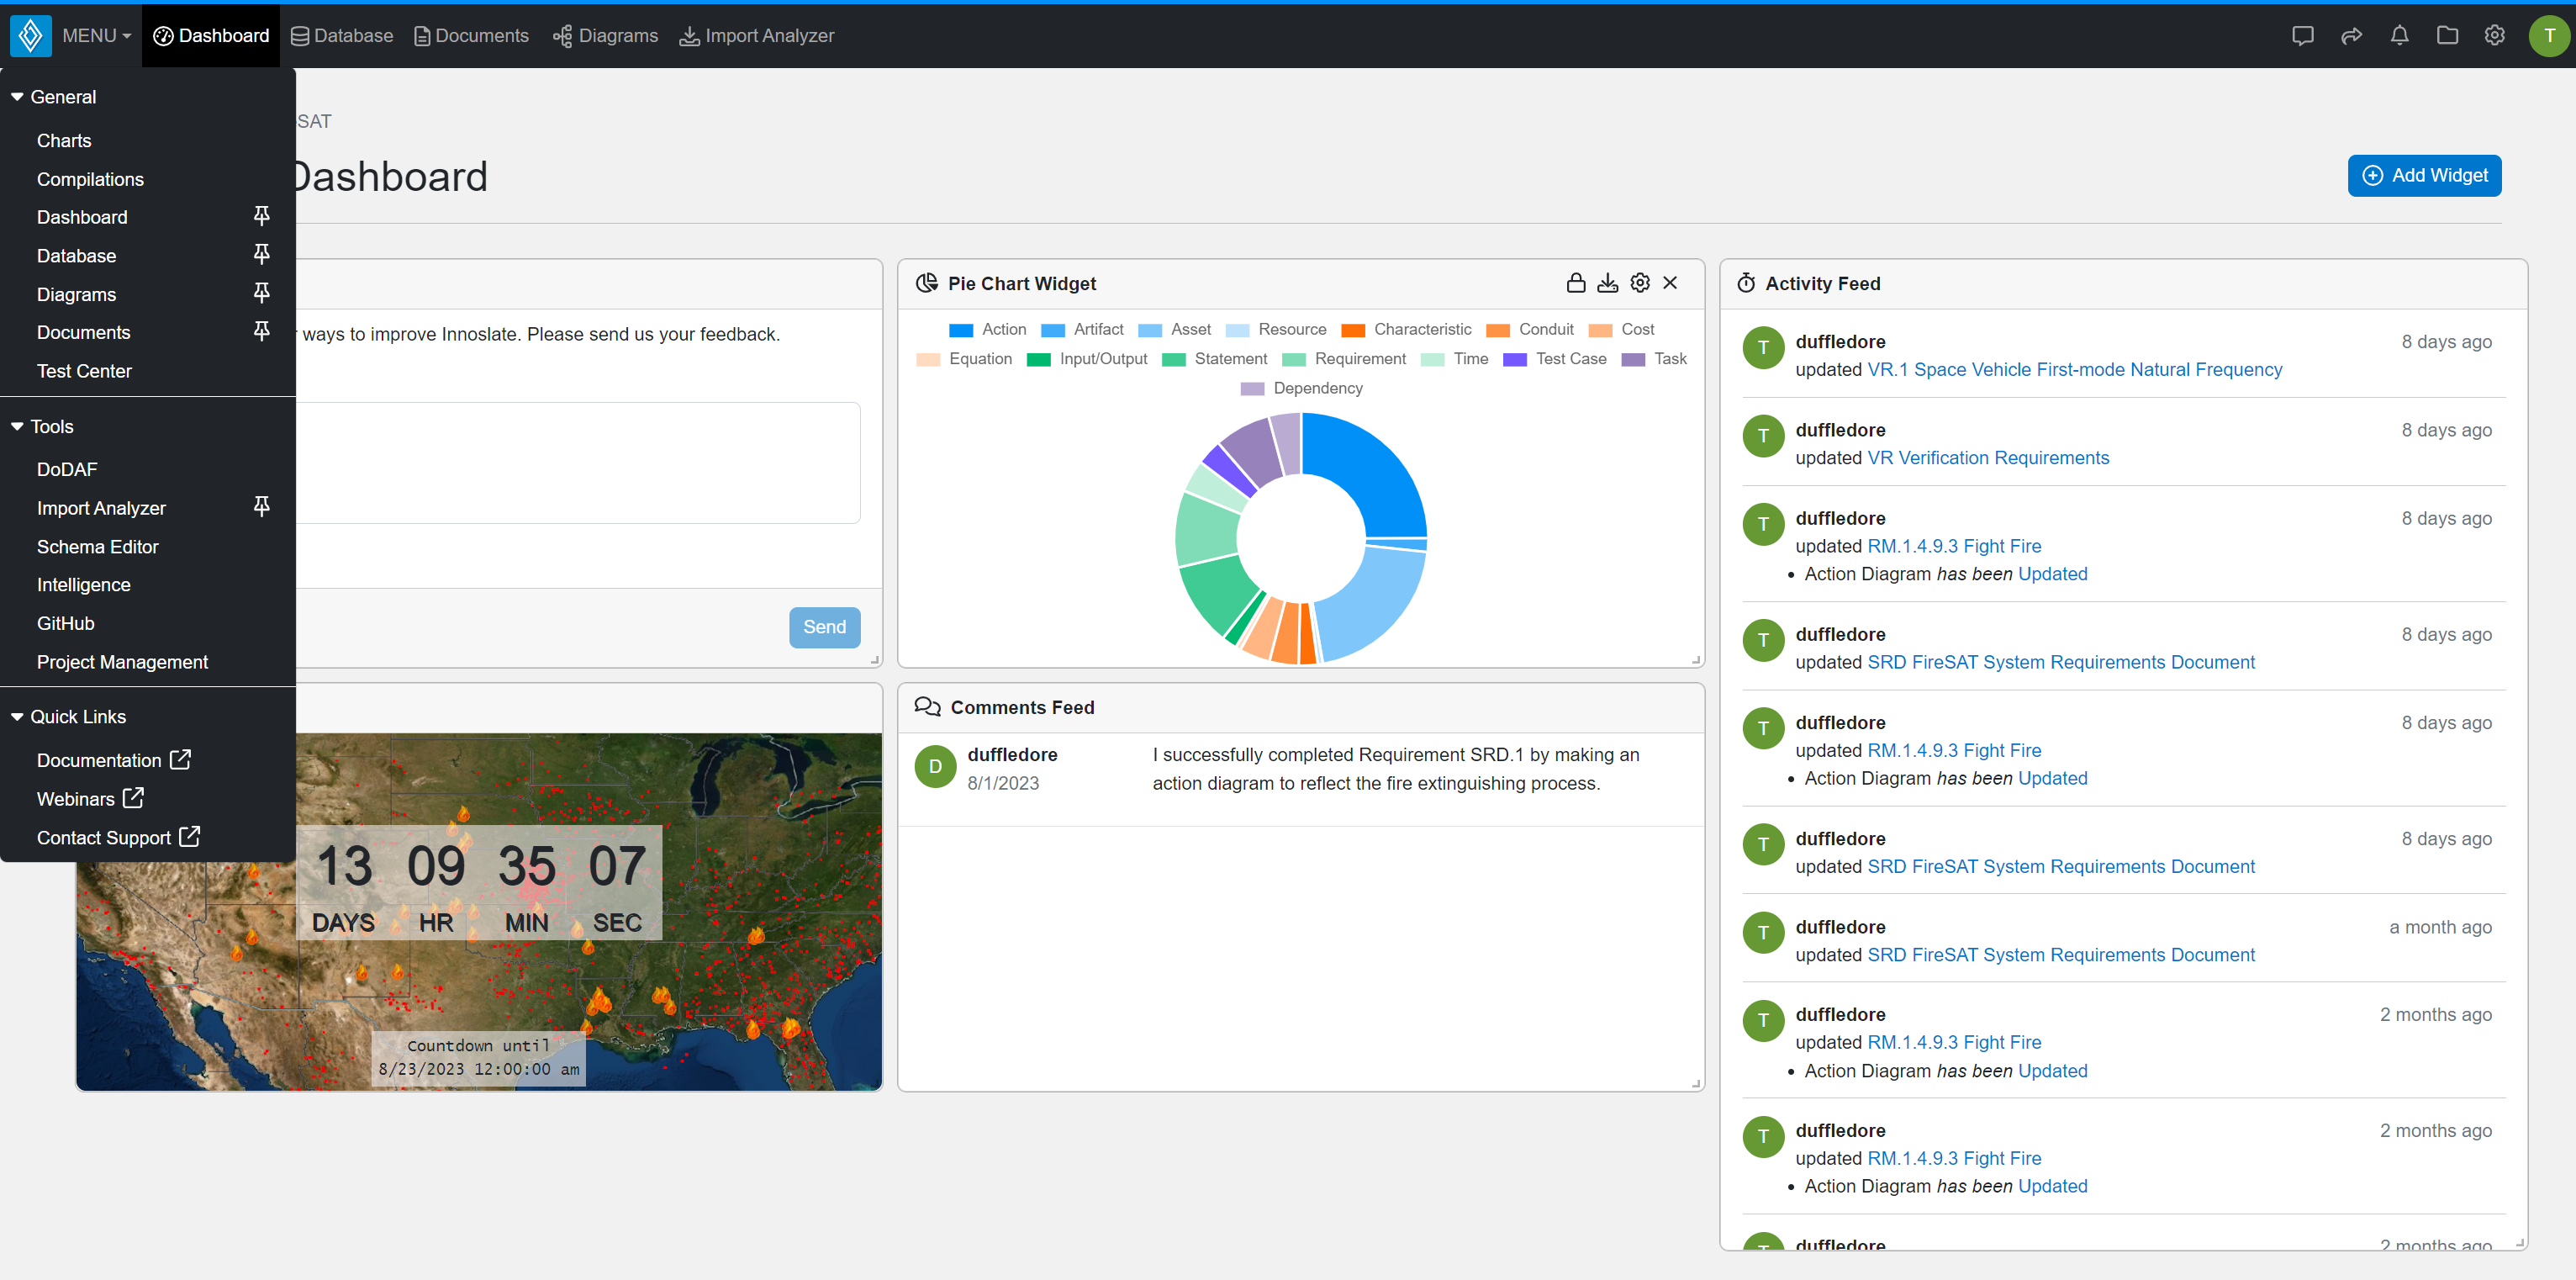Select Schema Editor from the Tools menu
2576x1280 pixels.
tap(98, 546)
